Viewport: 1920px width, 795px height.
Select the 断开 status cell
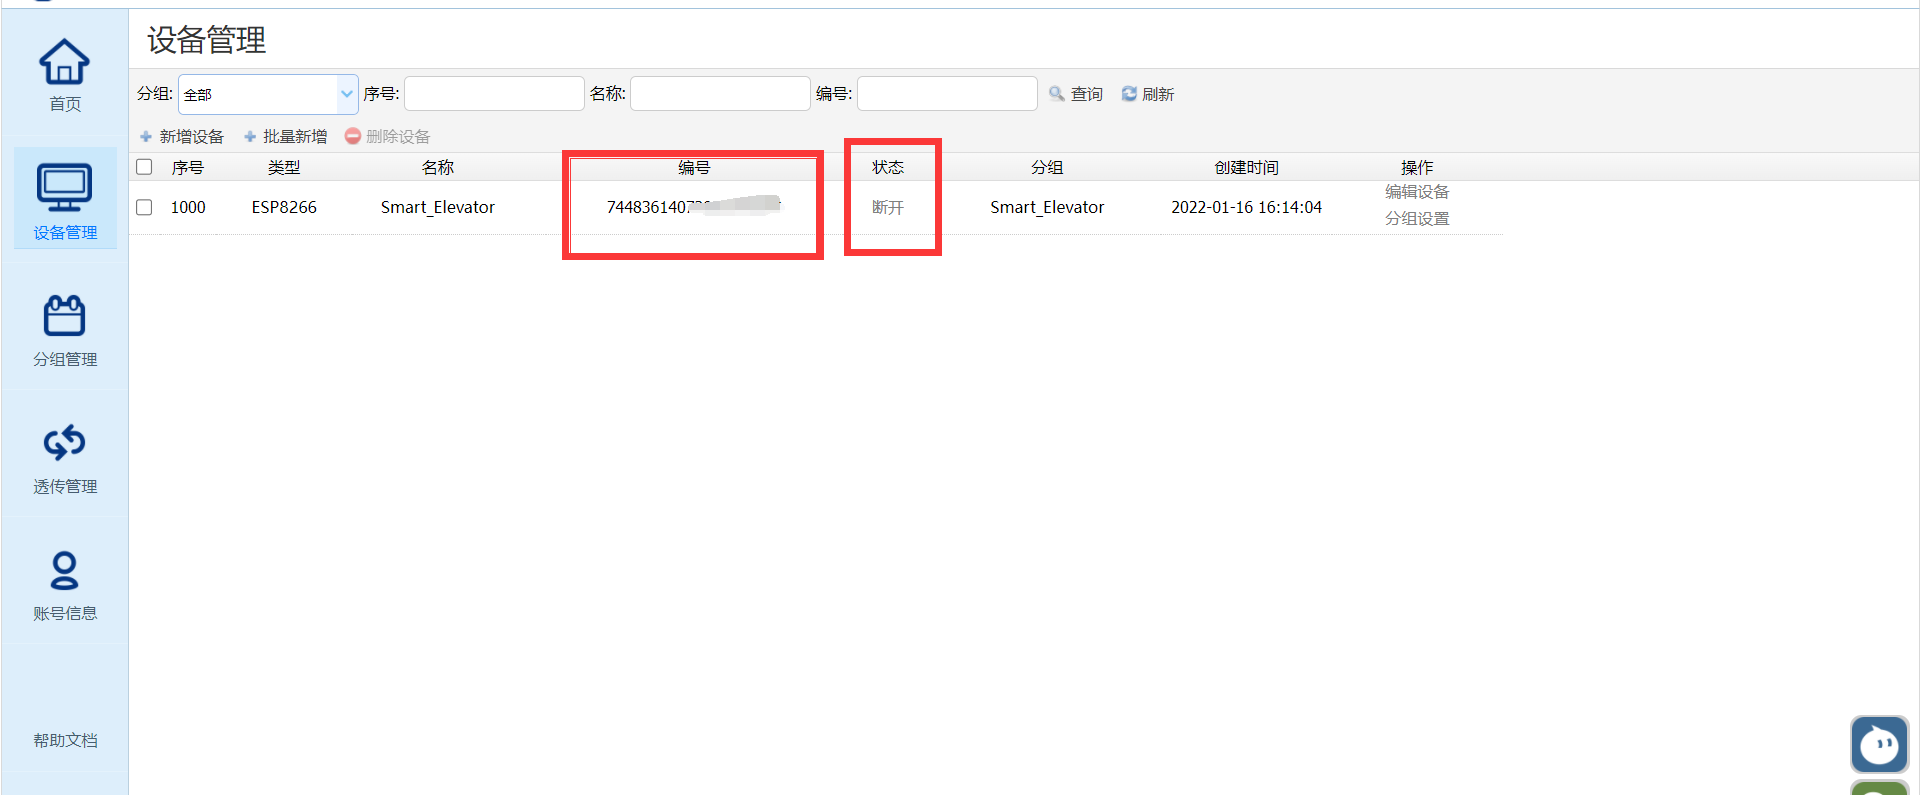click(x=888, y=207)
